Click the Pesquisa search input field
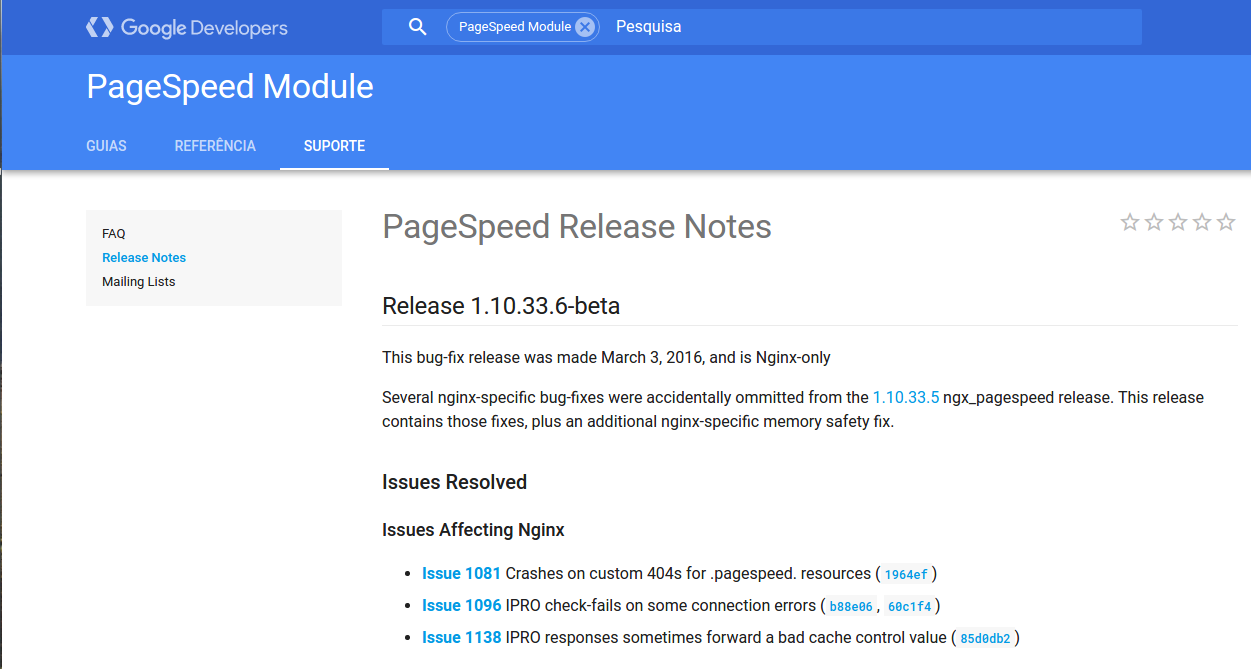Viewport: 1251px width, 669px height. coord(873,27)
